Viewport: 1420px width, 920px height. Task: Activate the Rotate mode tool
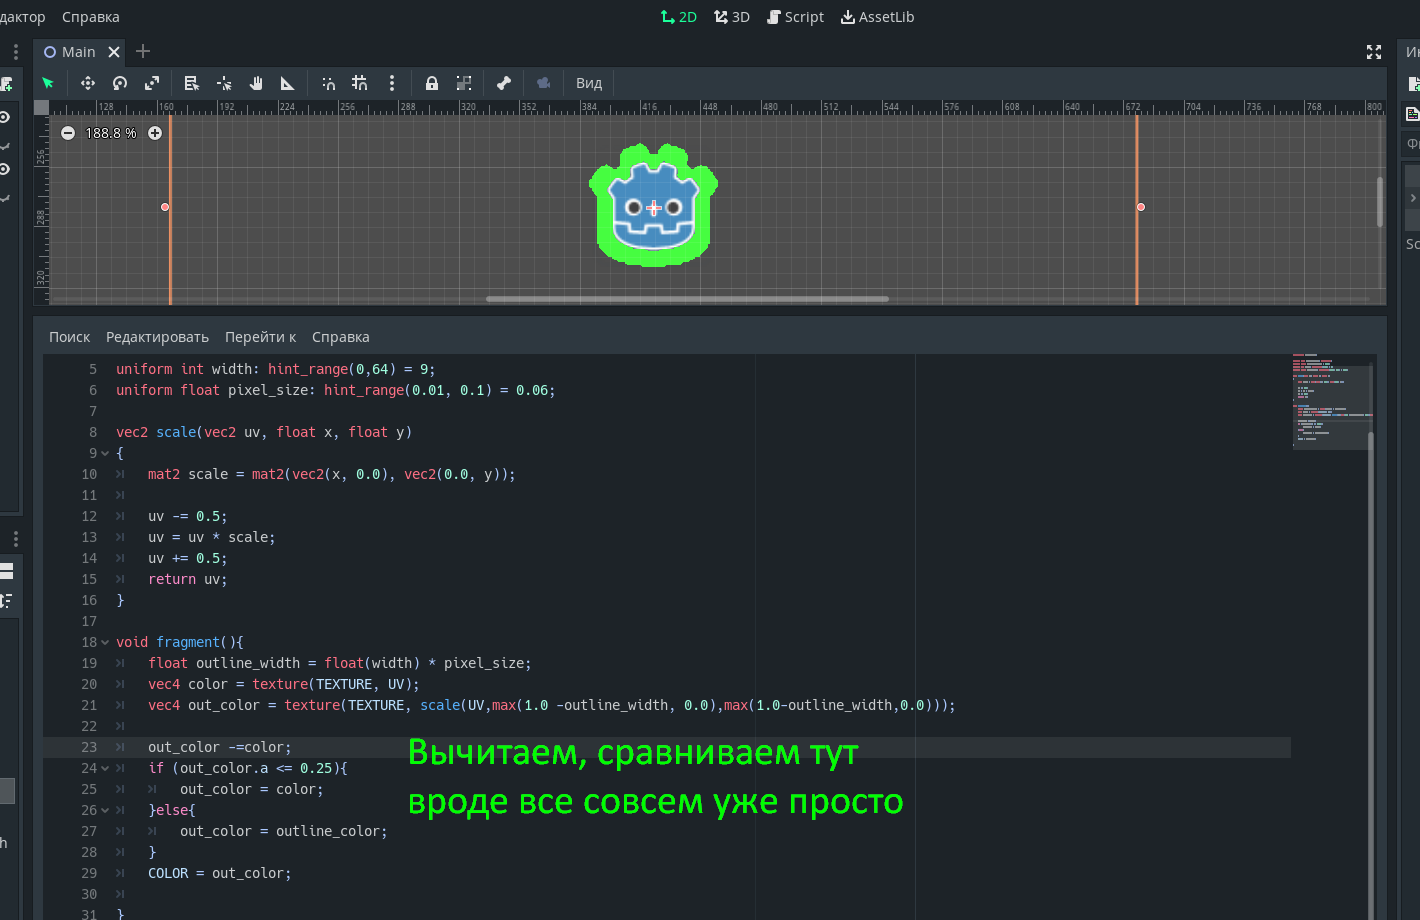pos(120,83)
